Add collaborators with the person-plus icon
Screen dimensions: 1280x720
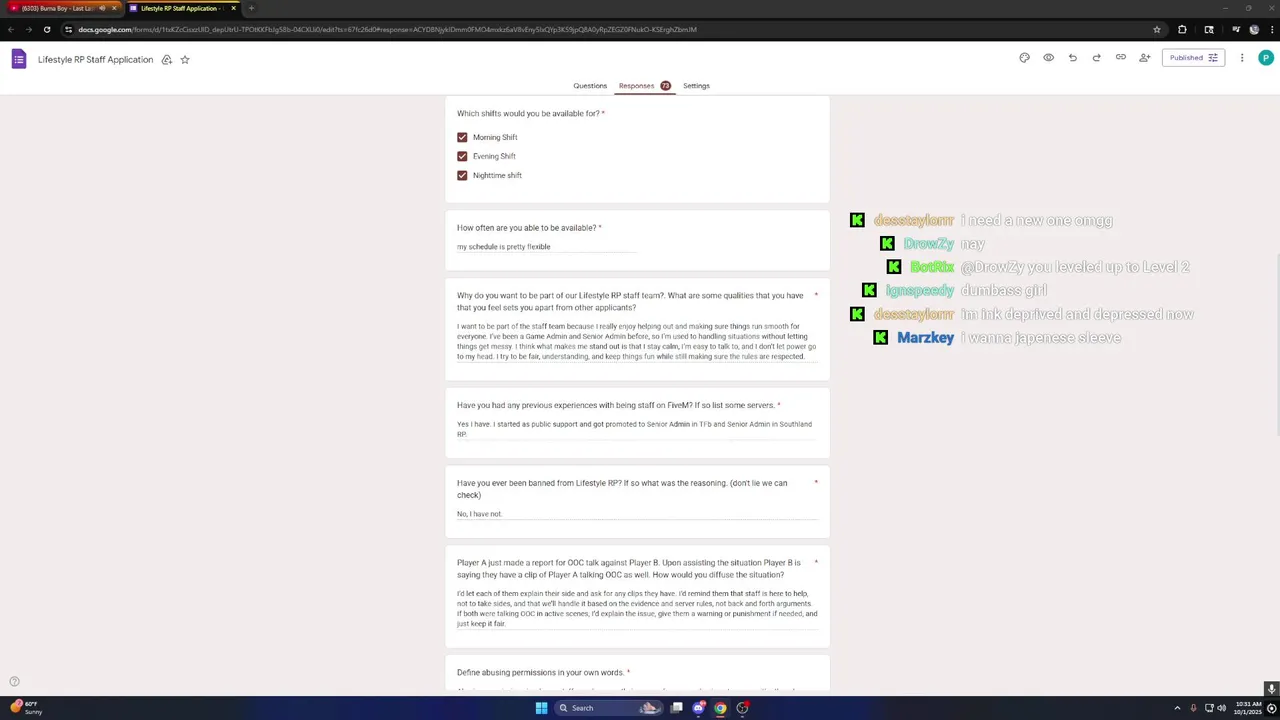click(x=1144, y=58)
